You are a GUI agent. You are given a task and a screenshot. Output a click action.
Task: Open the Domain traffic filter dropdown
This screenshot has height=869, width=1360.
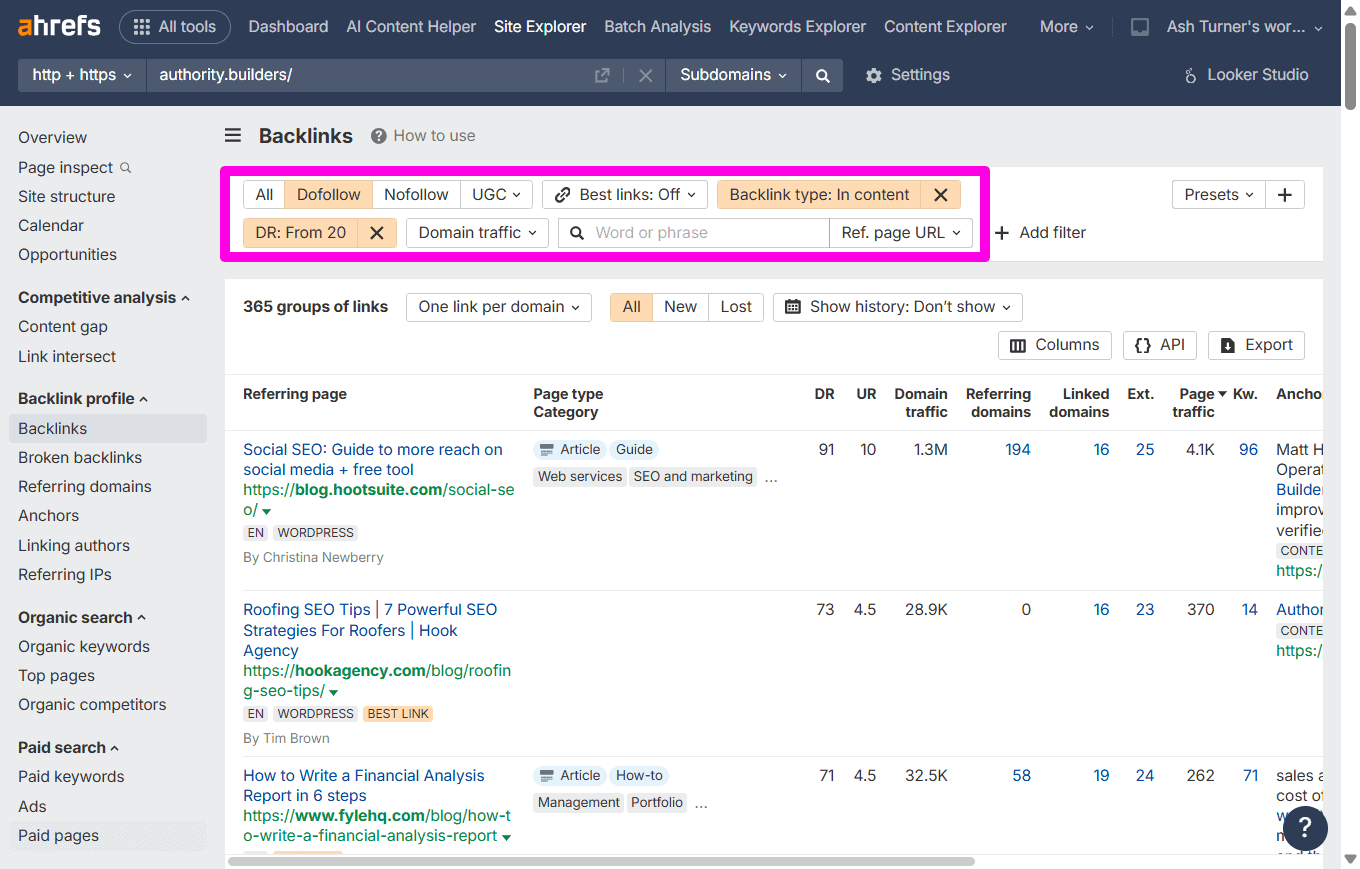click(x=477, y=233)
